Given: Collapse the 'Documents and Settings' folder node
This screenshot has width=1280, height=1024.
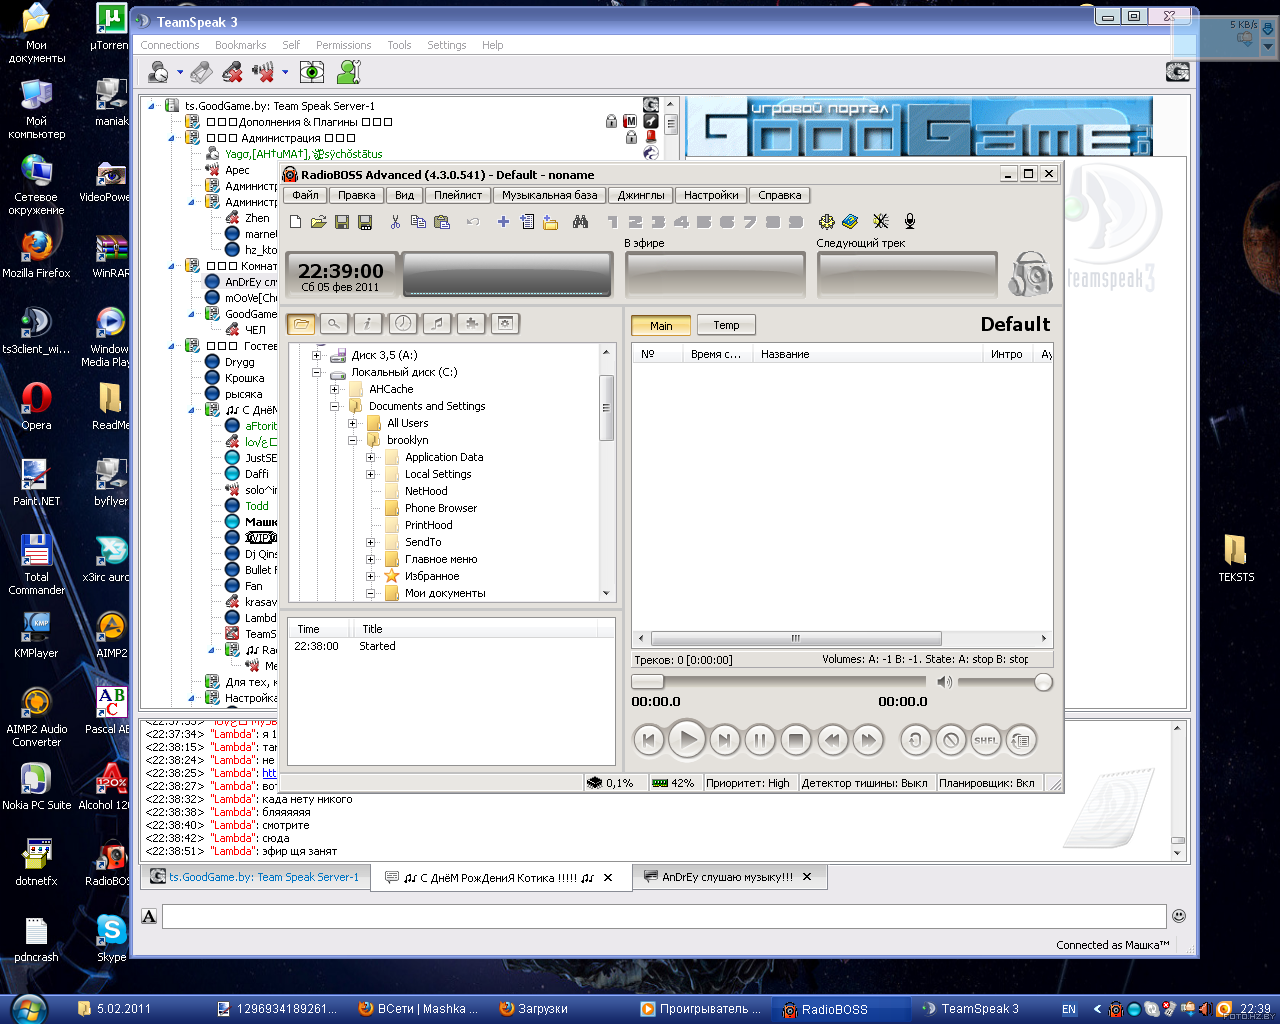Looking at the screenshot, I should [334, 406].
